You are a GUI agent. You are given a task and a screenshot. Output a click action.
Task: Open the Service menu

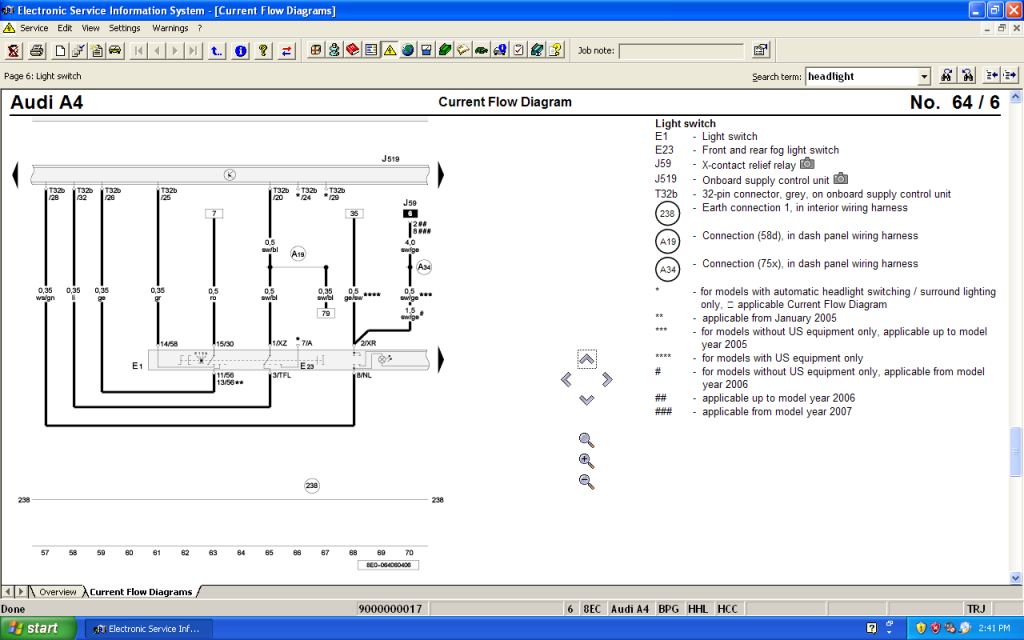(34, 28)
